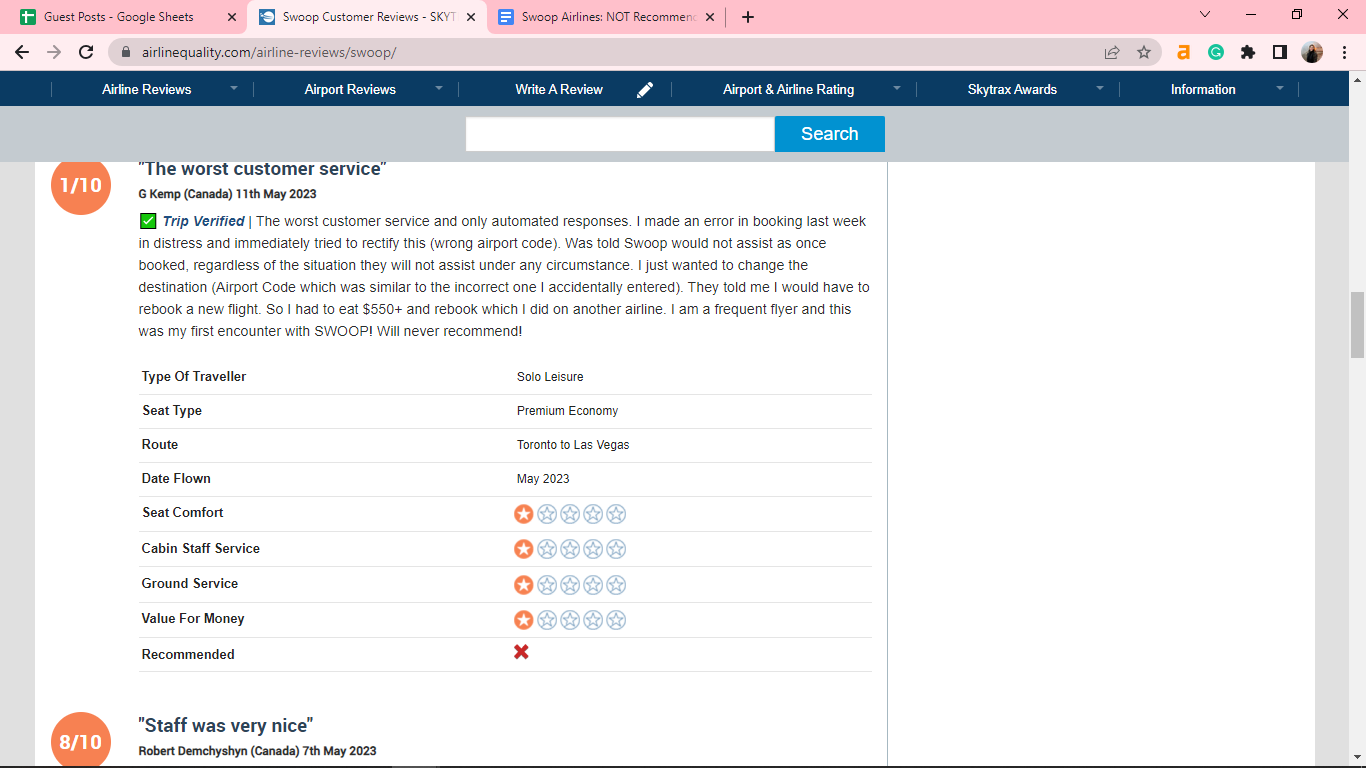Click the 1/10 rating badge
The width and height of the screenshot is (1366, 768).
pyautogui.click(x=81, y=185)
